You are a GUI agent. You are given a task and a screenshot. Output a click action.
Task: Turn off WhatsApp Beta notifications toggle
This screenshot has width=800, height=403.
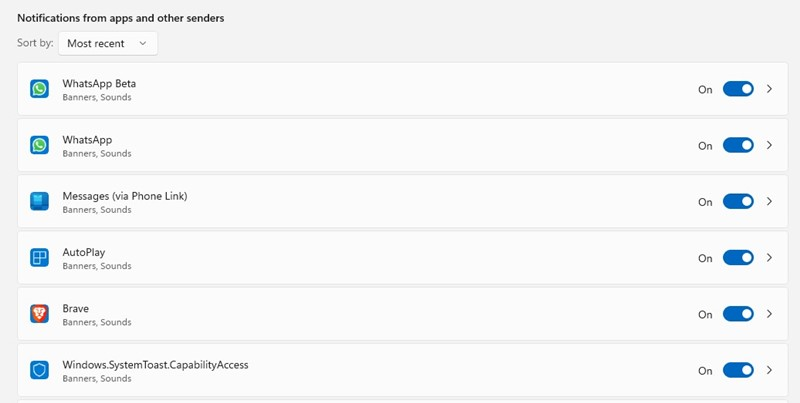[x=738, y=89]
